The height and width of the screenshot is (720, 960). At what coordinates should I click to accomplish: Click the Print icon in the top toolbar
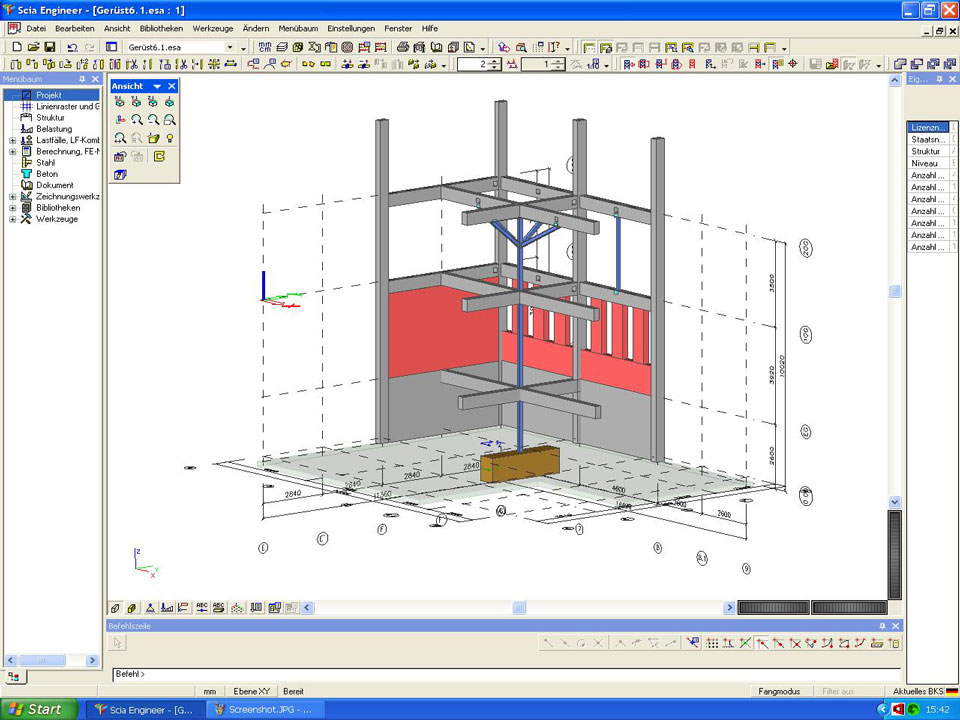403,47
